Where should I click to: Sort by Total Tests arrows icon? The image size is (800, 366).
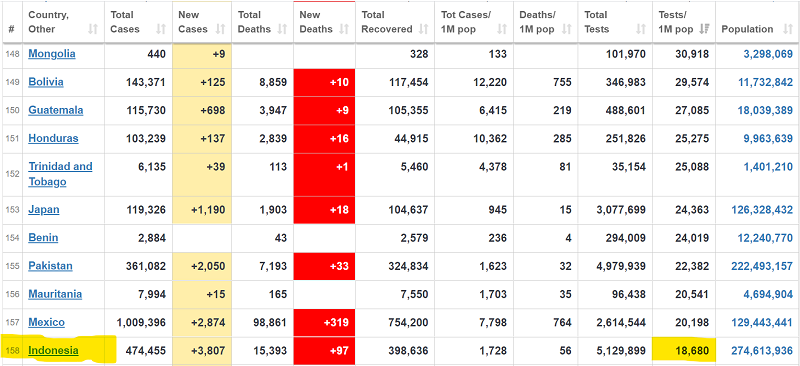(x=641, y=29)
